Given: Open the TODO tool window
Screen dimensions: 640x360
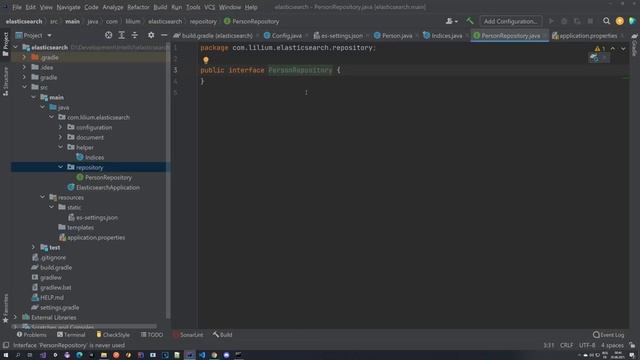Looking at the screenshot, I should tap(151, 335).
